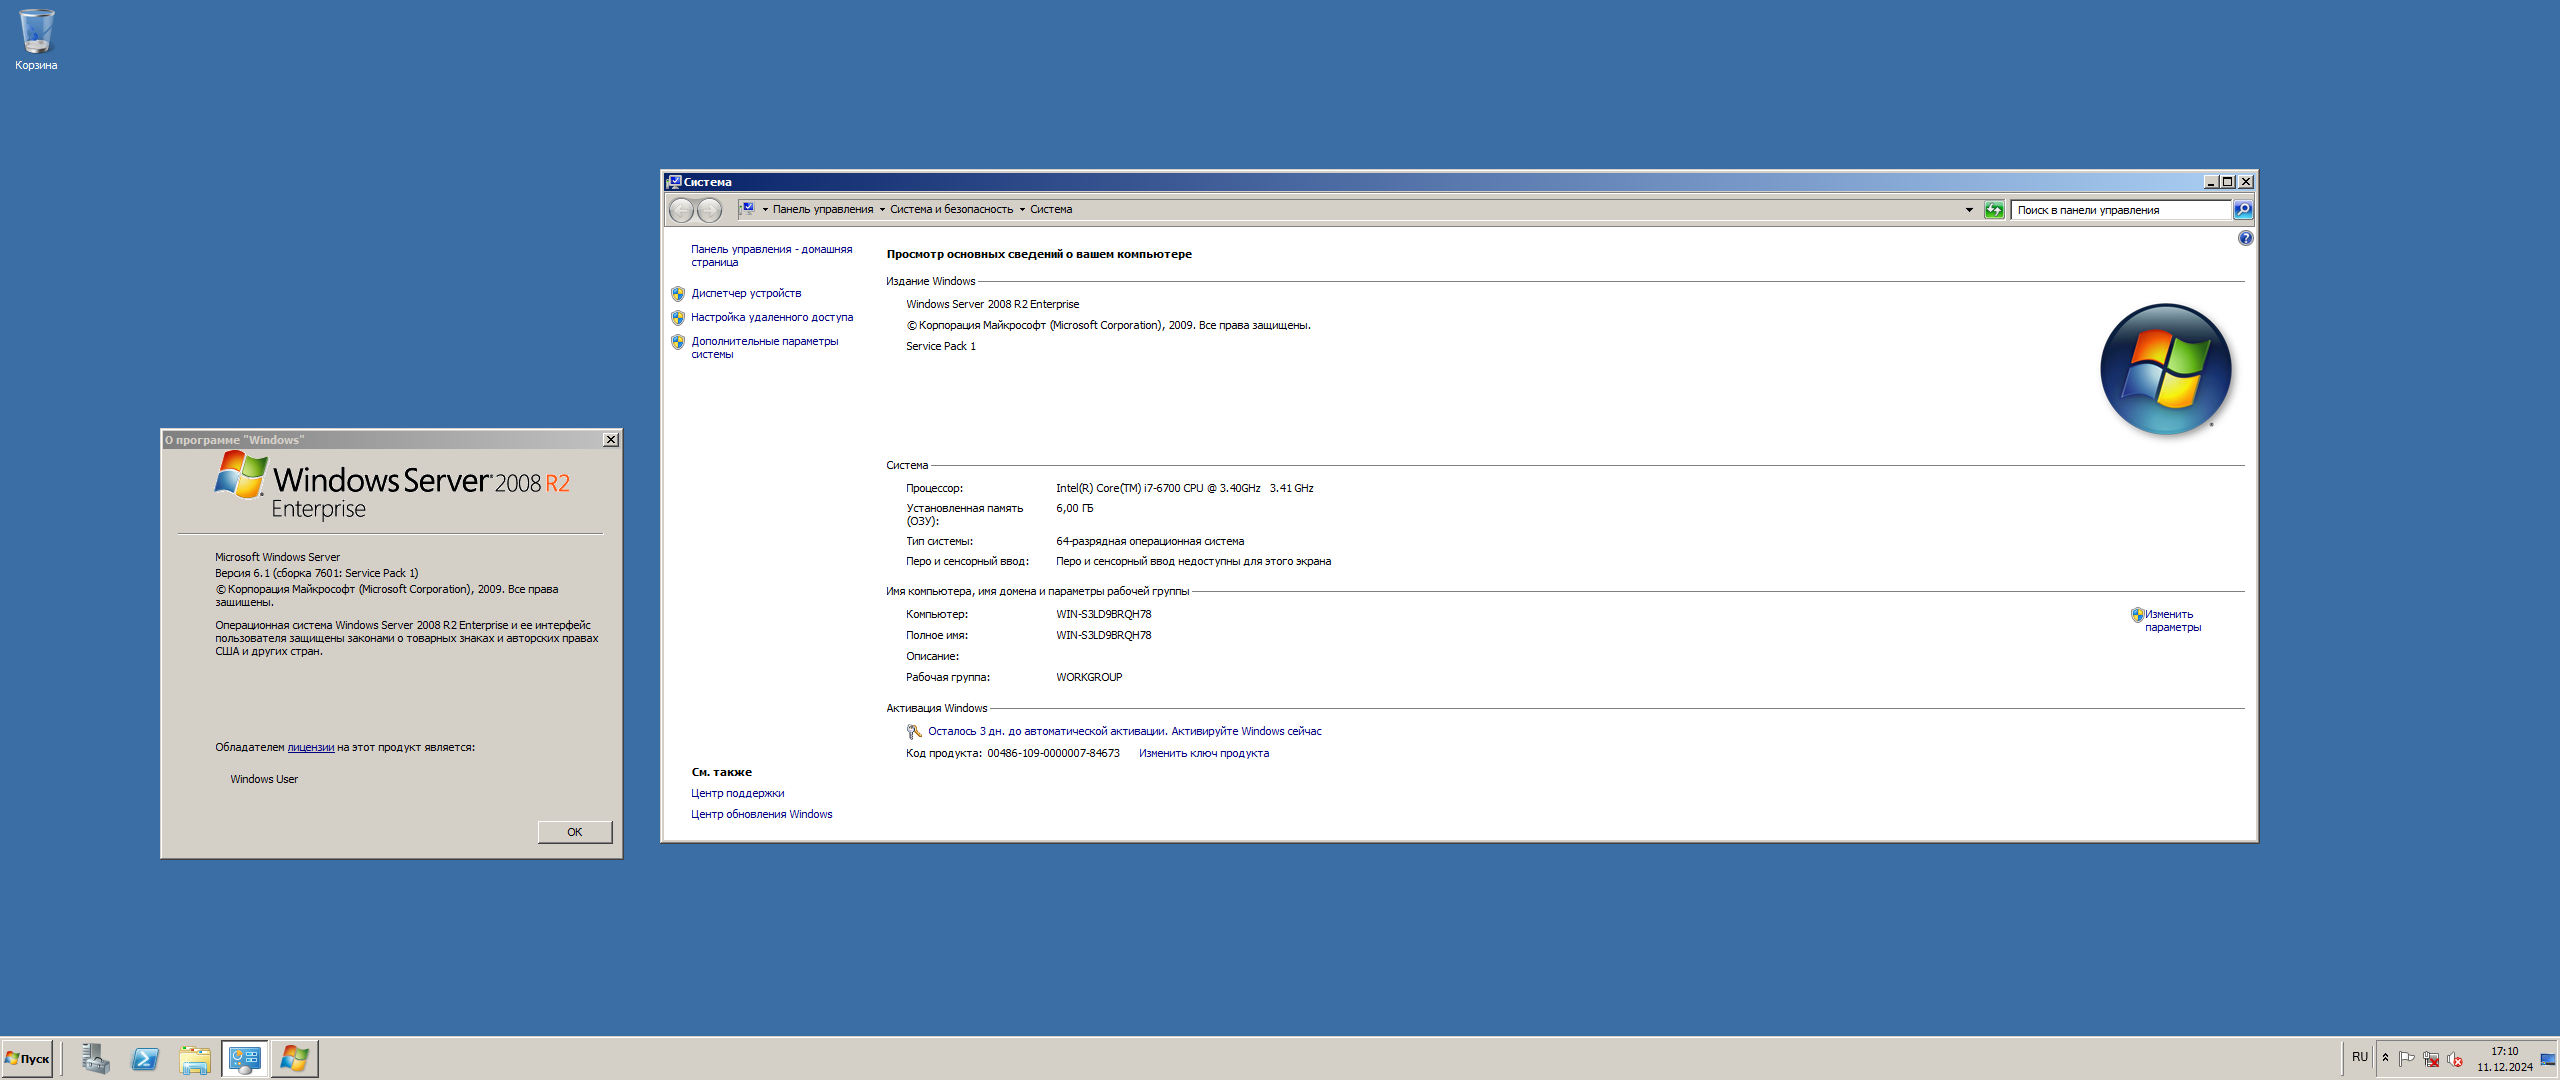Show hidden tray icons with the chevron
Image resolution: width=2560 pixels, height=1080 pixels.
[2385, 1058]
